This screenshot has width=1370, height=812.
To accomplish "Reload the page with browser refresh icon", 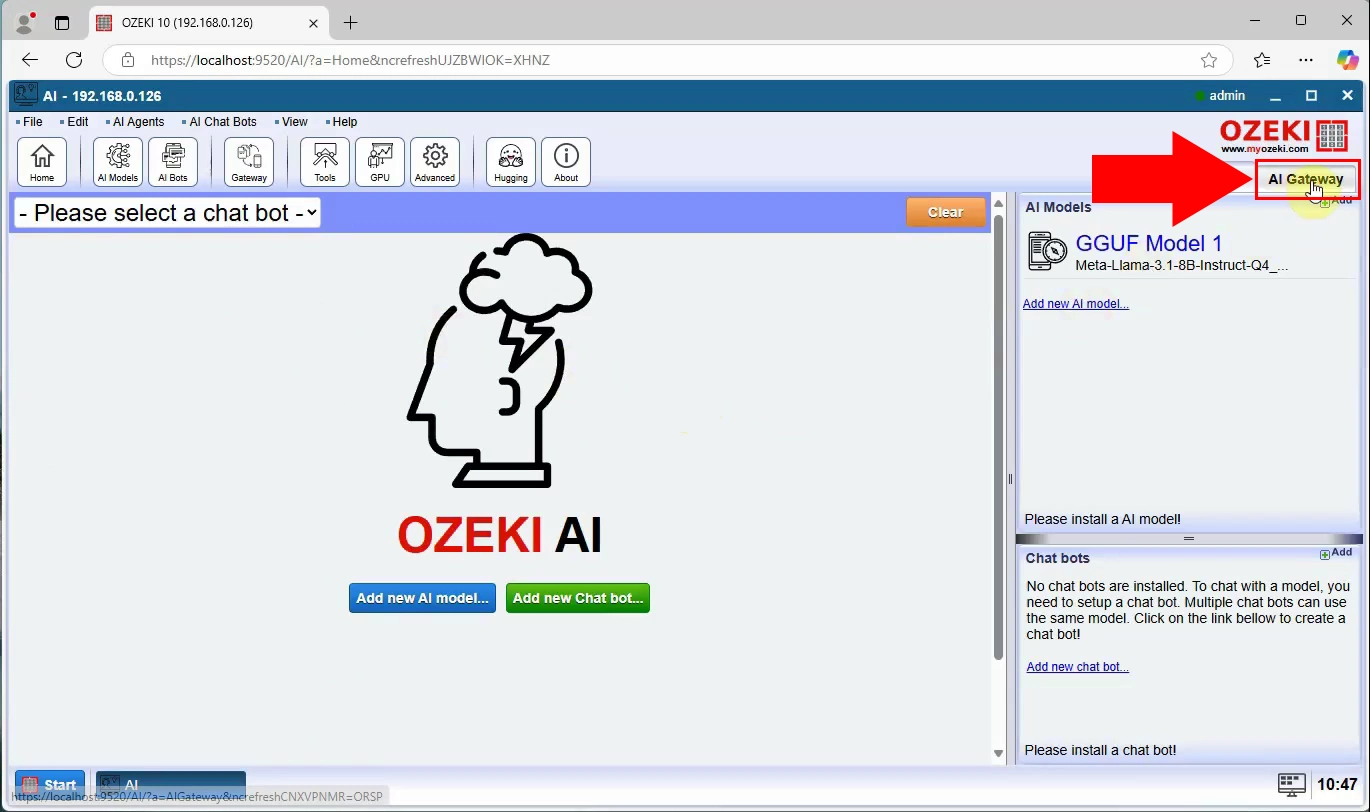I will pos(74,60).
